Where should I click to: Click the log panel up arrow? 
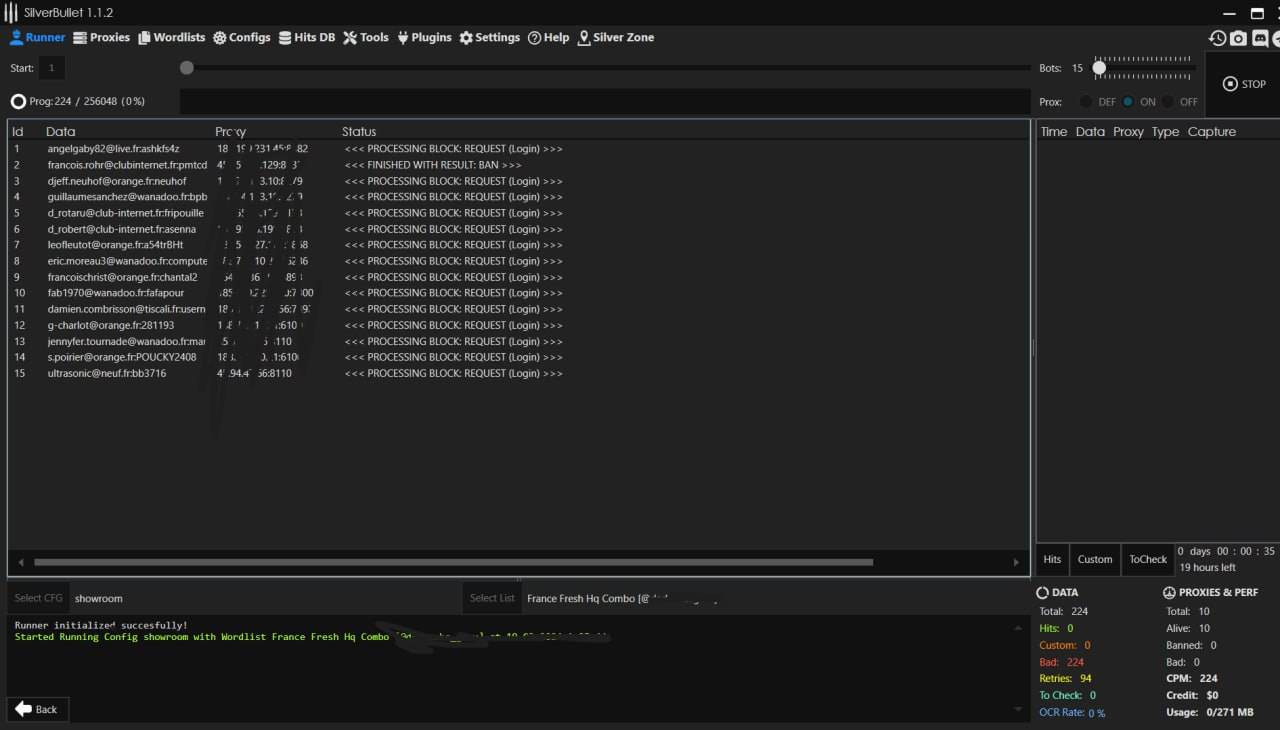point(1019,627)
